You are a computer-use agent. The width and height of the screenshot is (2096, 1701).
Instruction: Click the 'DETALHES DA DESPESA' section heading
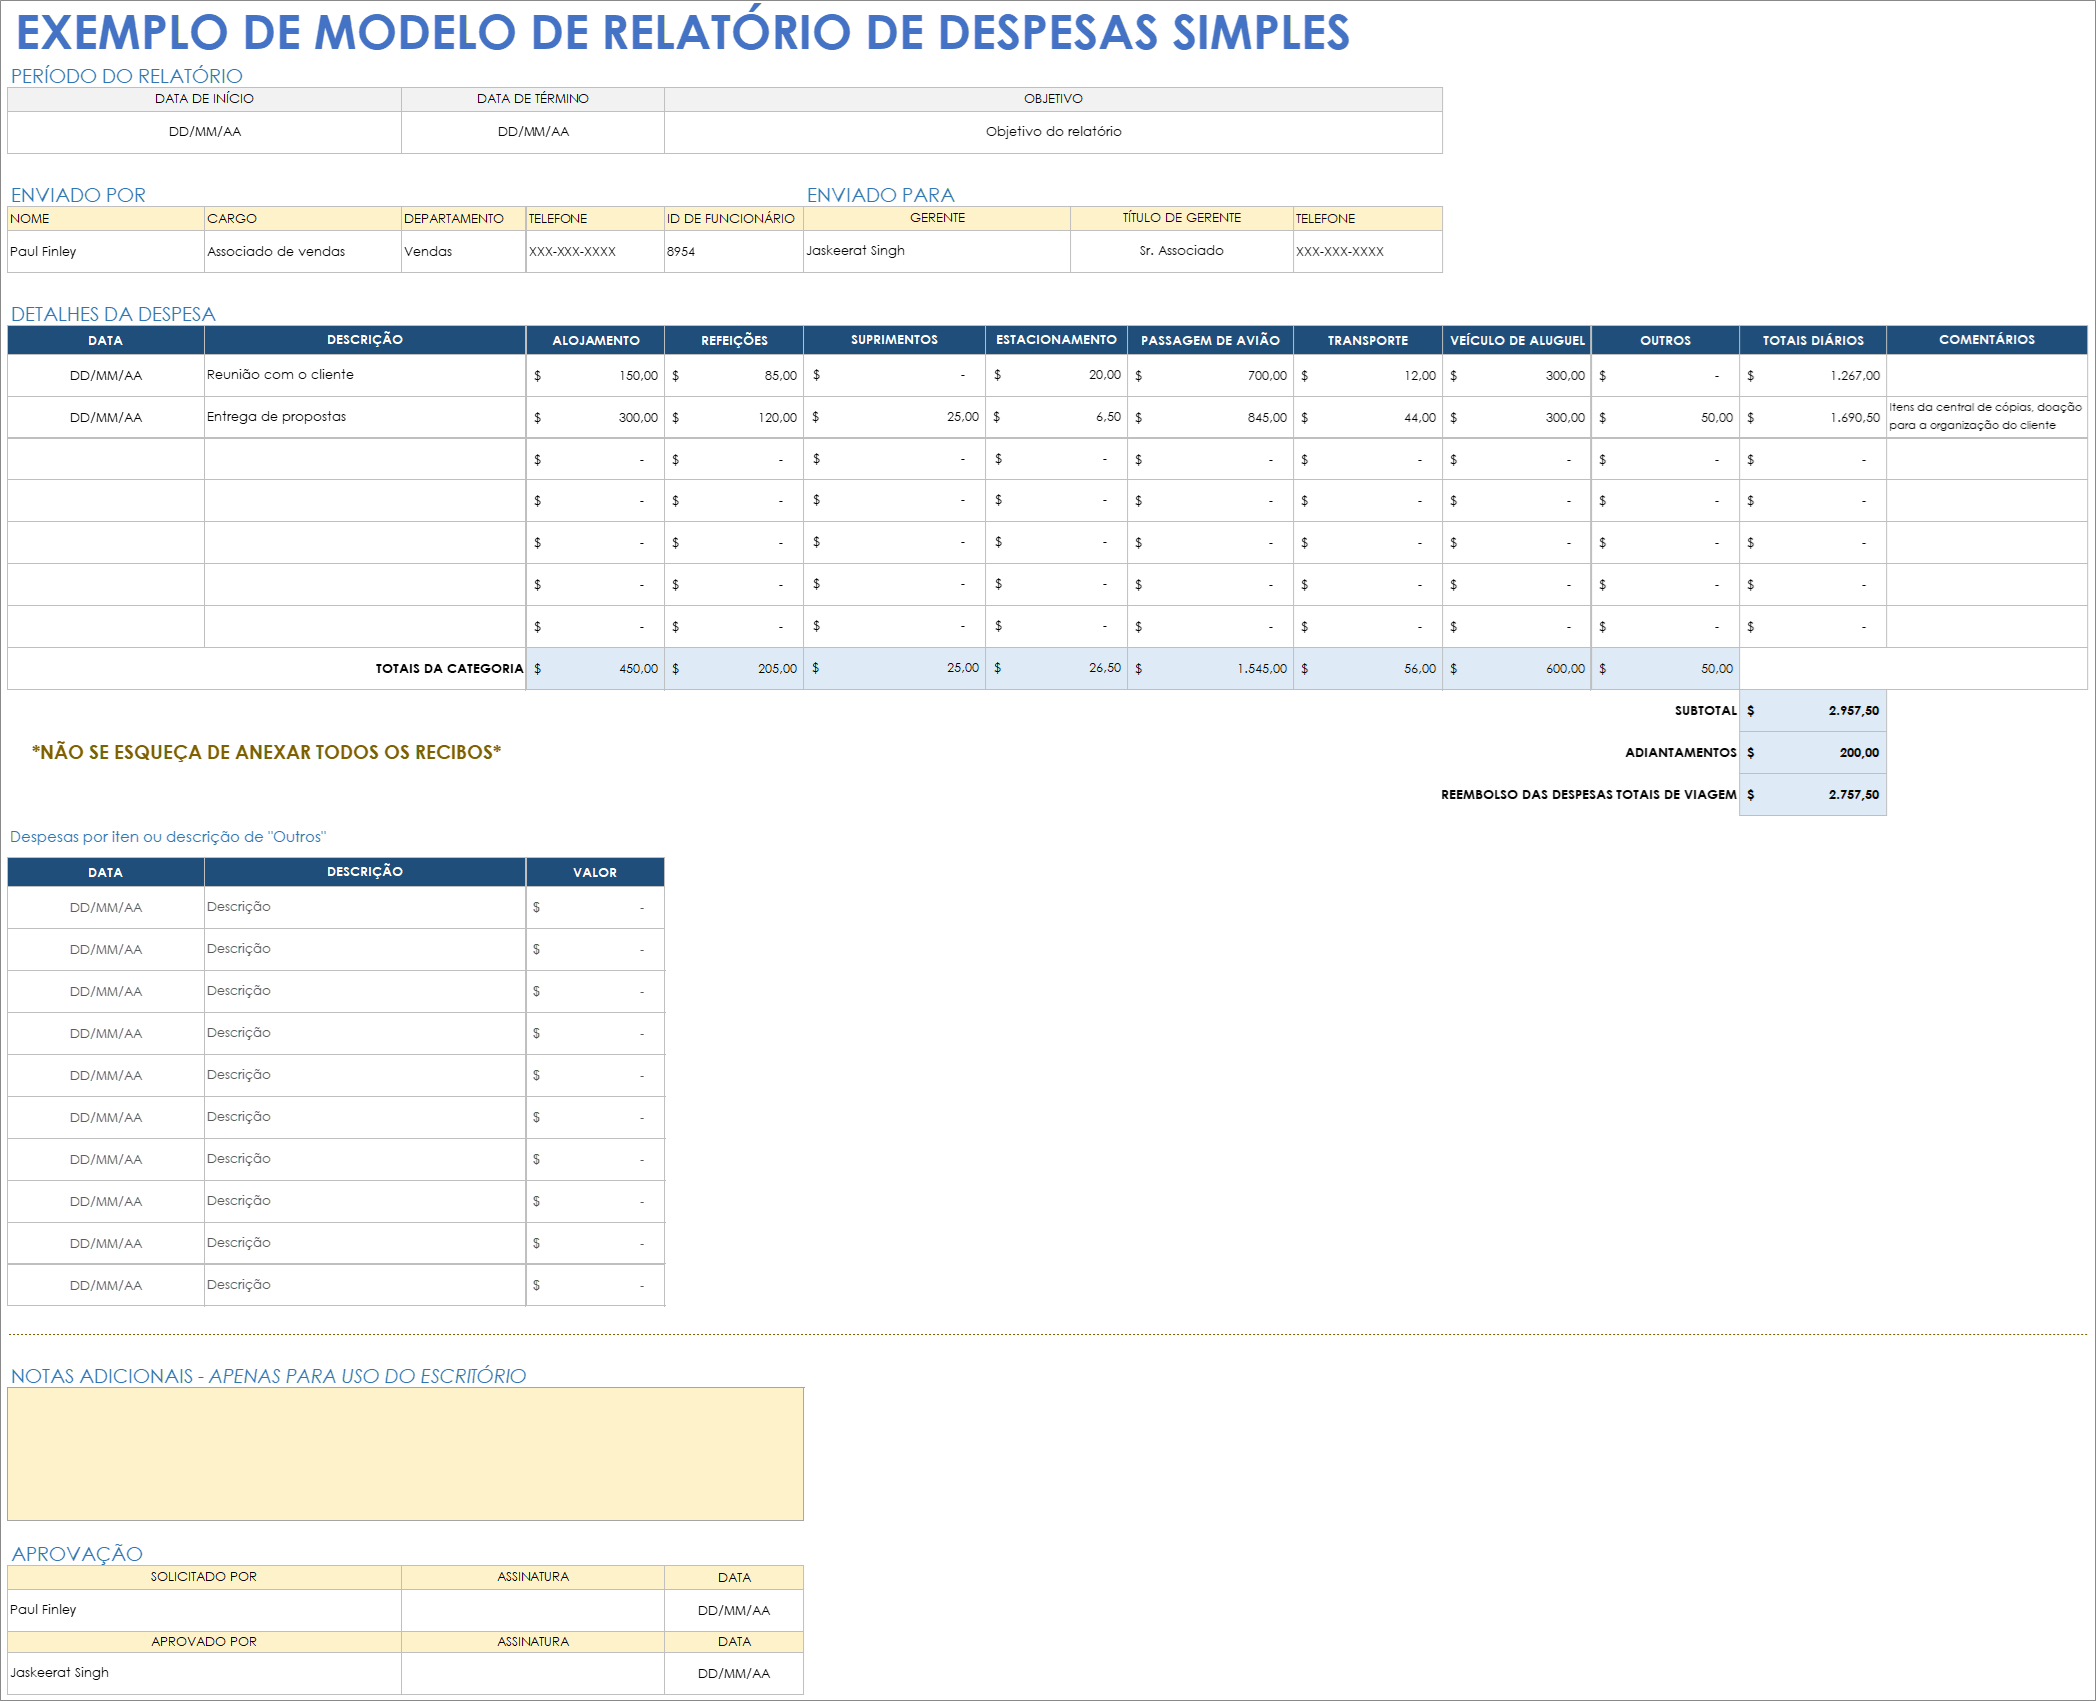click(x=113, y=314)
